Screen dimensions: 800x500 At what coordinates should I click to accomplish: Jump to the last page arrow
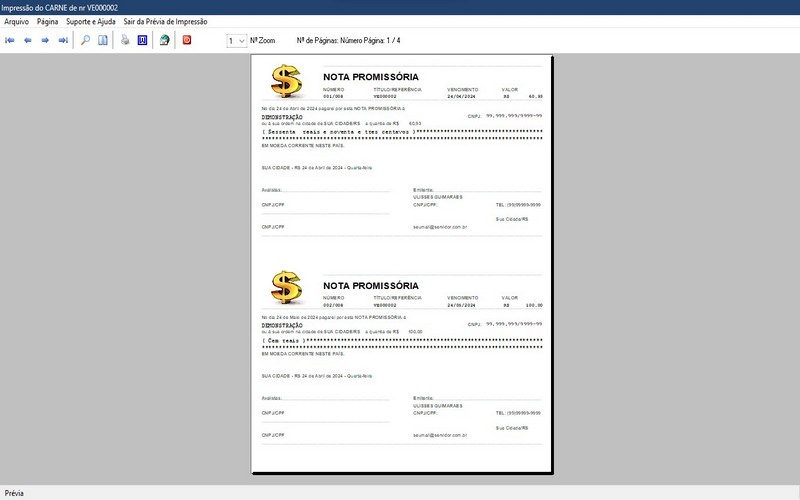[x=63, y=40]
